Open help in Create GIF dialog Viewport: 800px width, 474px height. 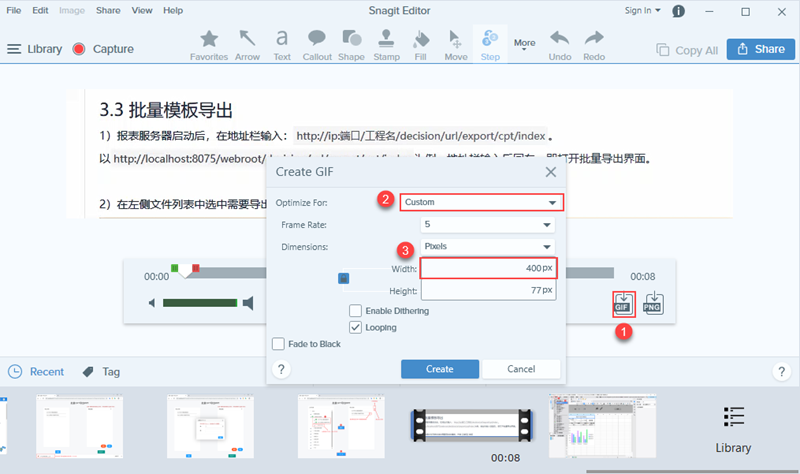click(281, 369)
